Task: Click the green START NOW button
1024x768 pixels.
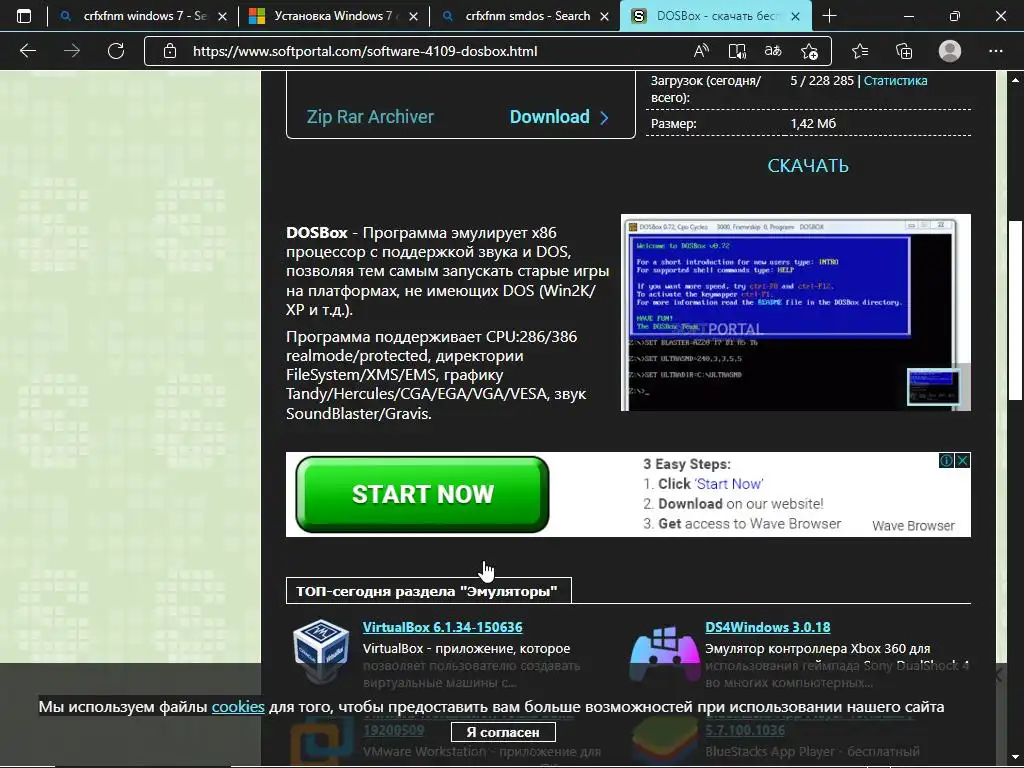Action: click(x=423, y=494)
